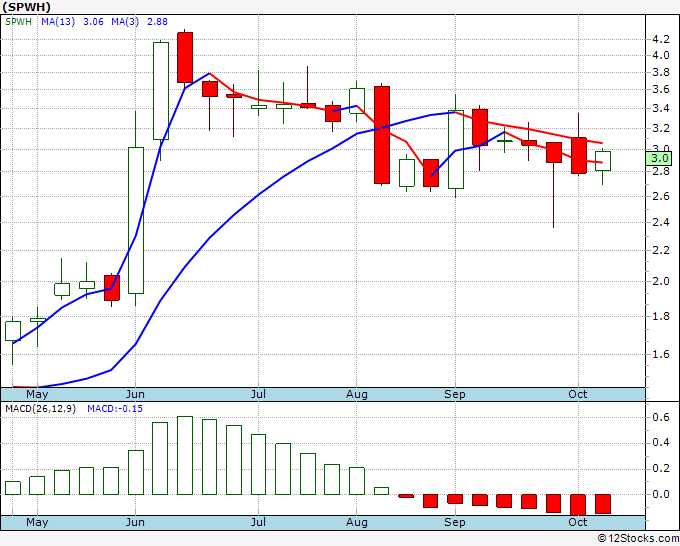
Task: Click the MA(13) legend label
Action: (x=58, y=22)
